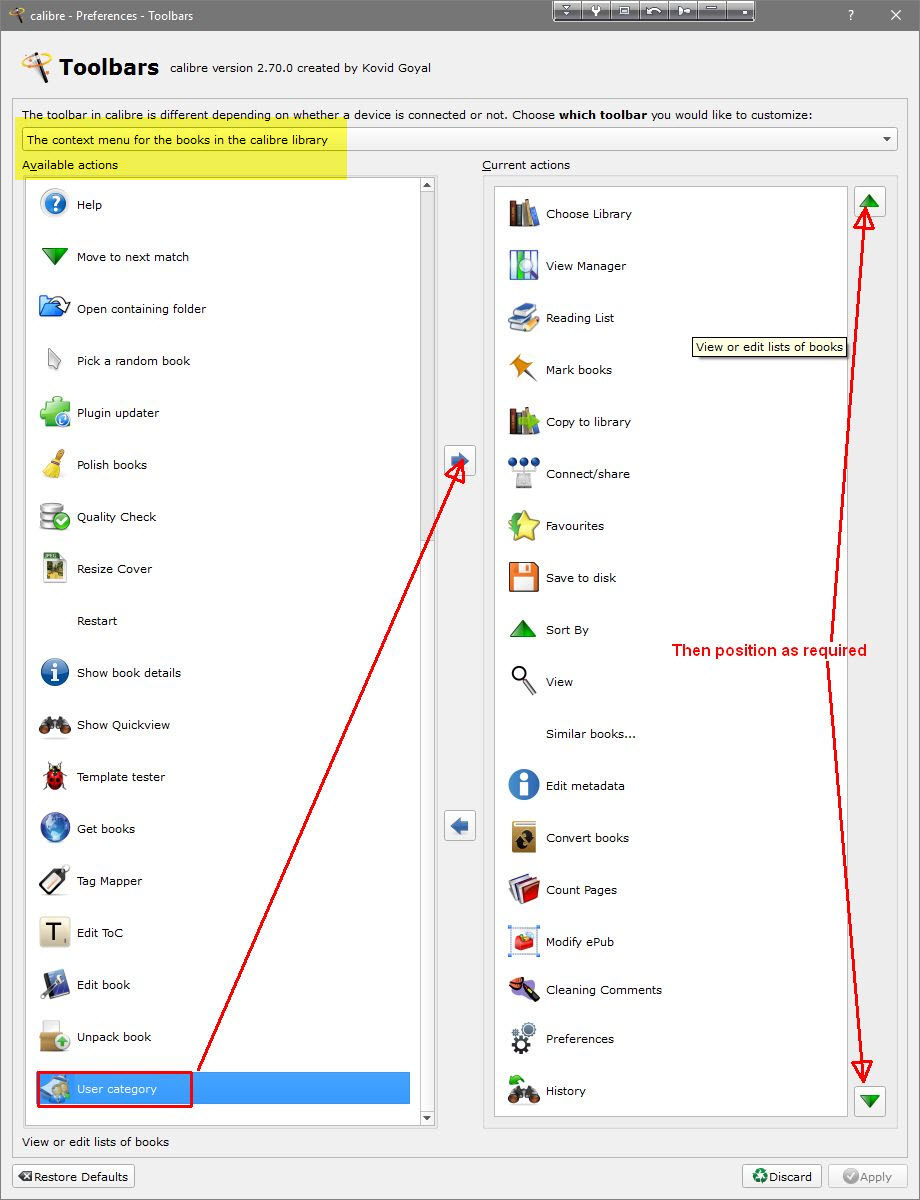Click the Discard button
920x1200 pixels.
point(782,1176)
